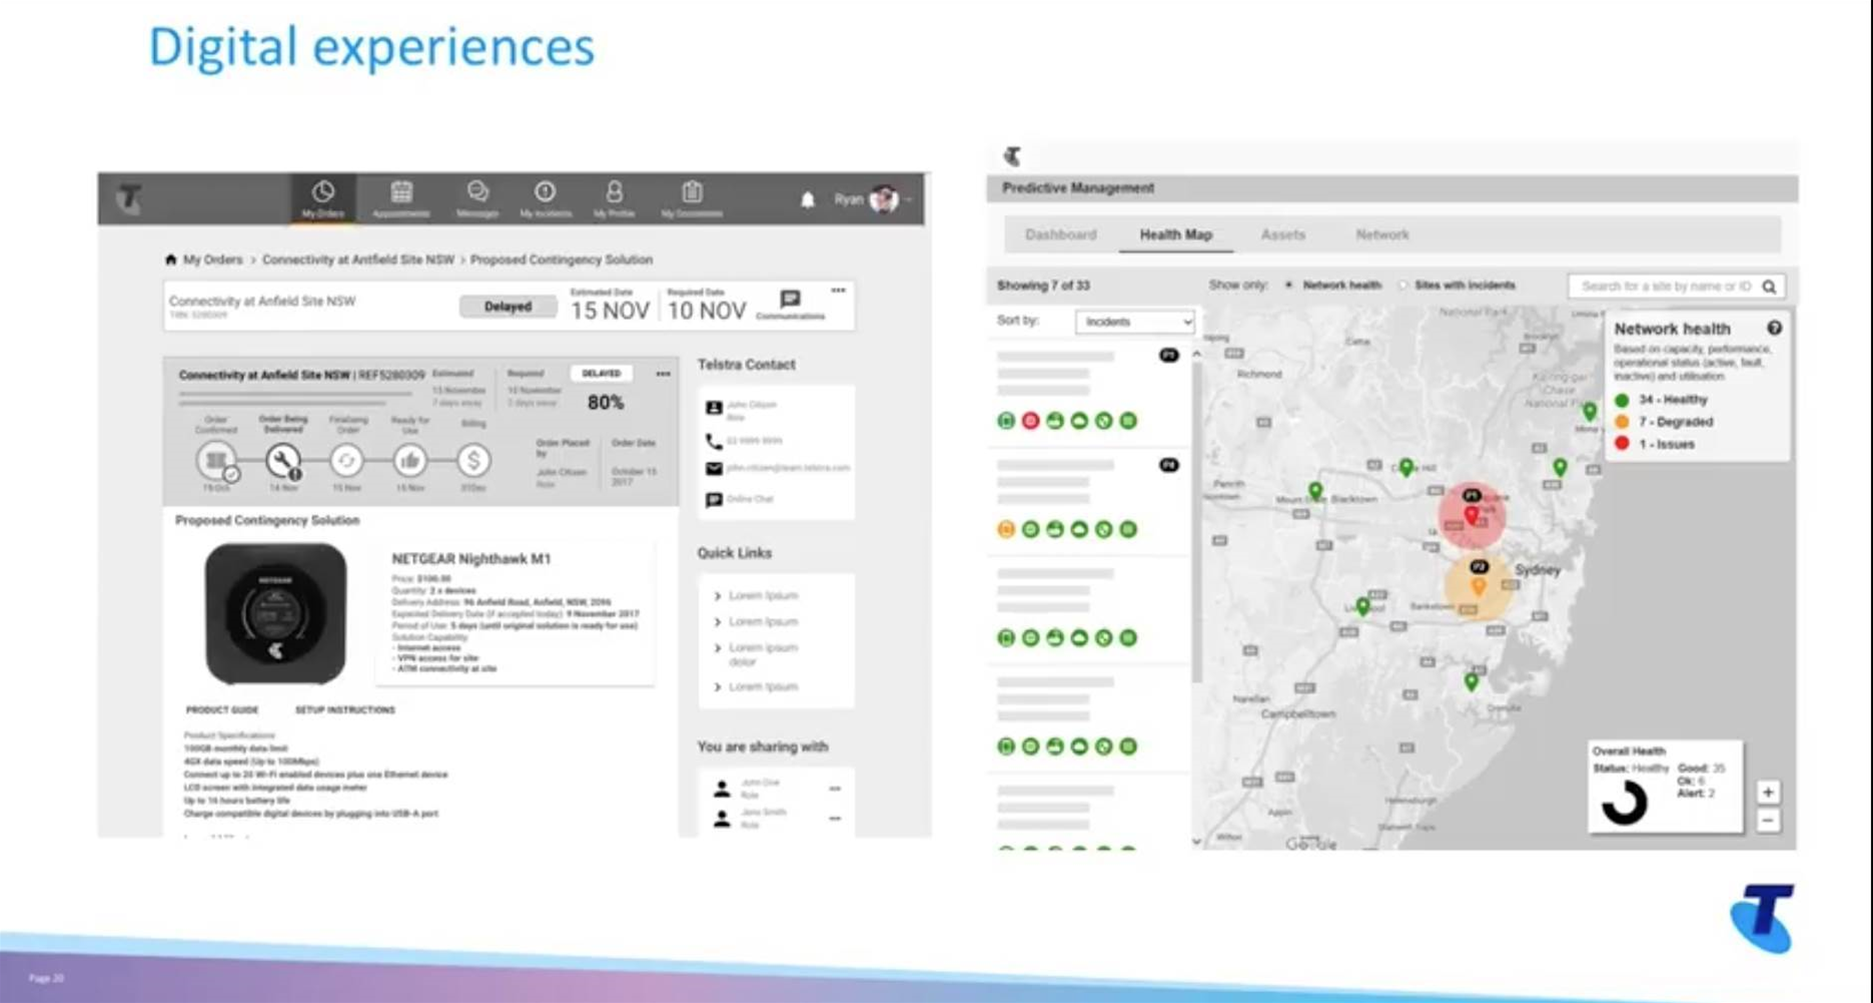Click the Network health help question icon

coord(1774,328)
